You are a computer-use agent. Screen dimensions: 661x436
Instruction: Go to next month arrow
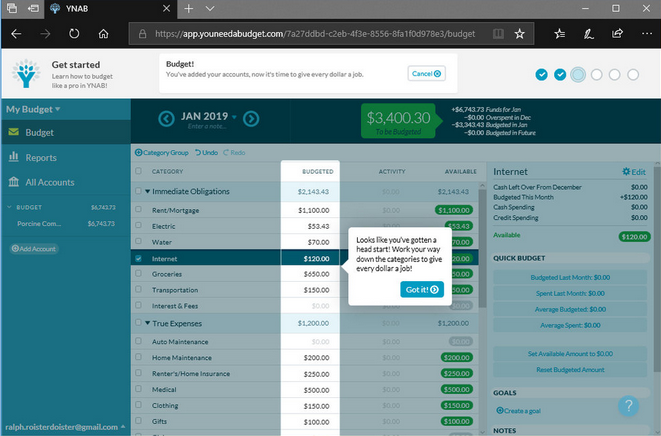pyautogui.click(x=251, y=119)
